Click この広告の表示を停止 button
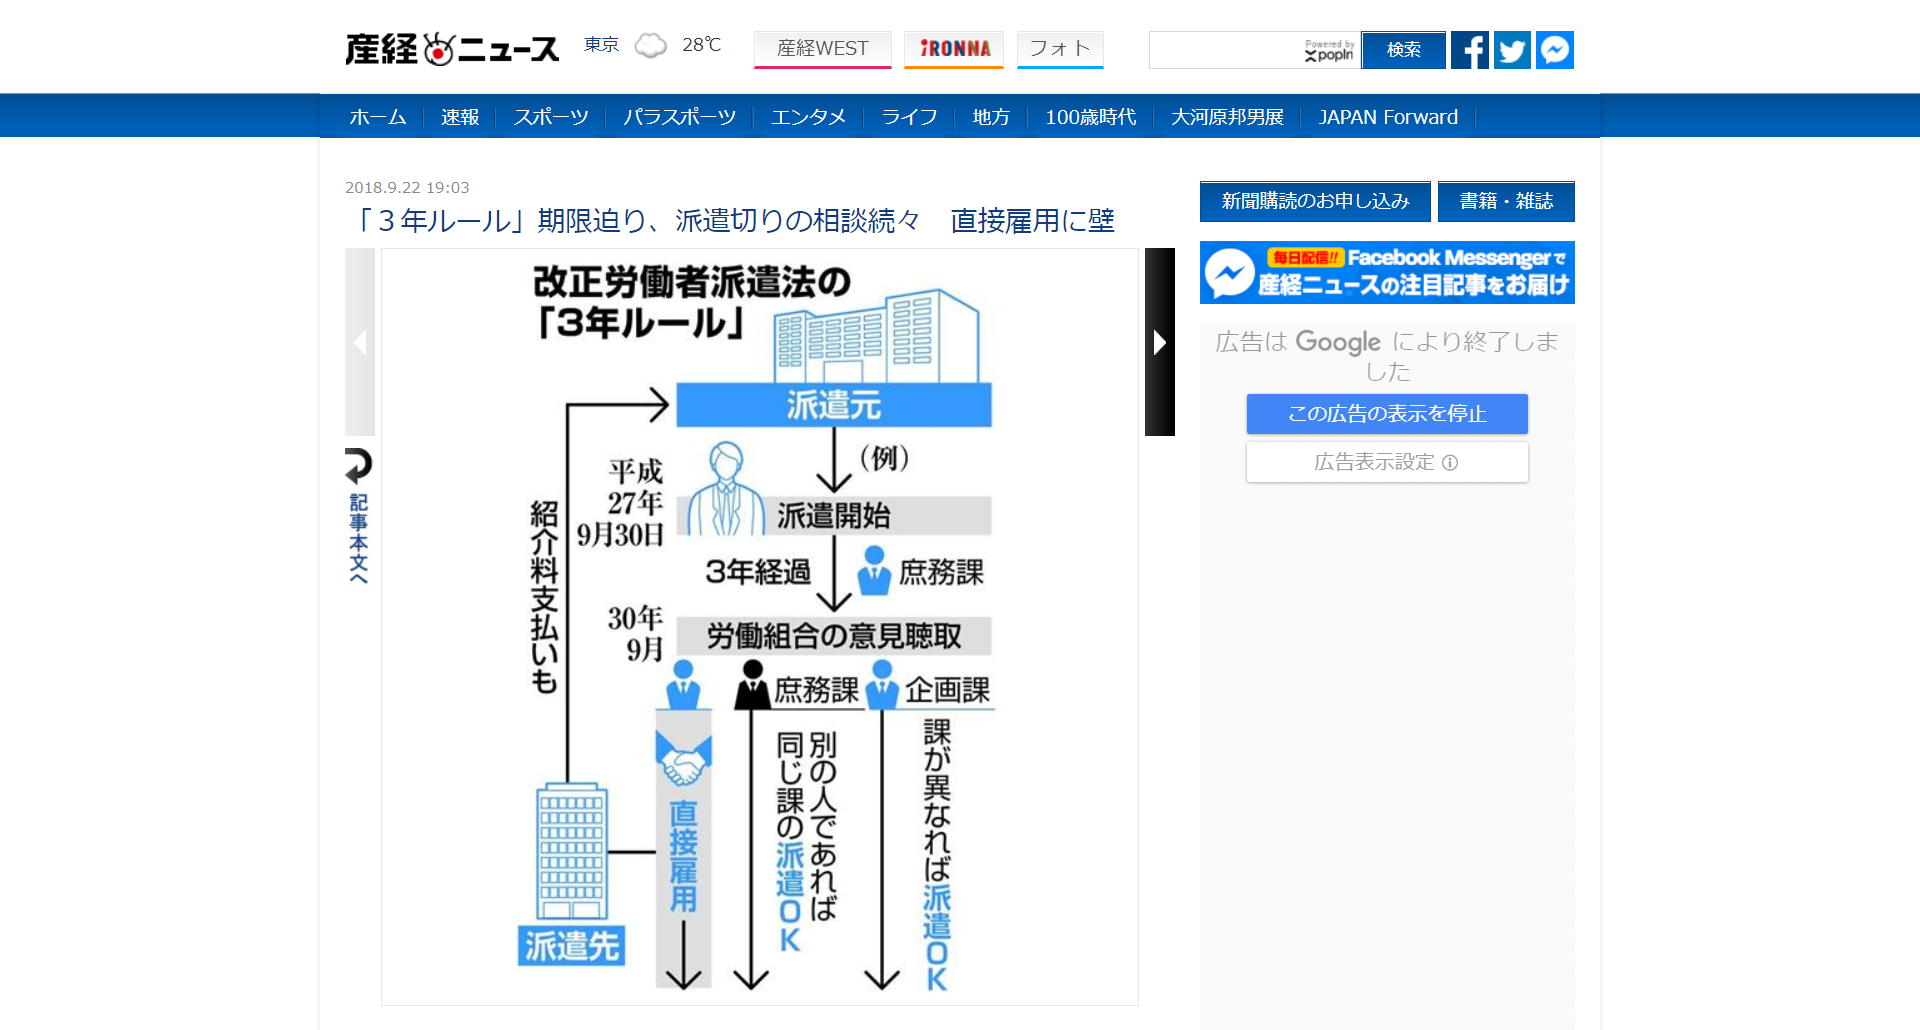 click(1387, 414)
